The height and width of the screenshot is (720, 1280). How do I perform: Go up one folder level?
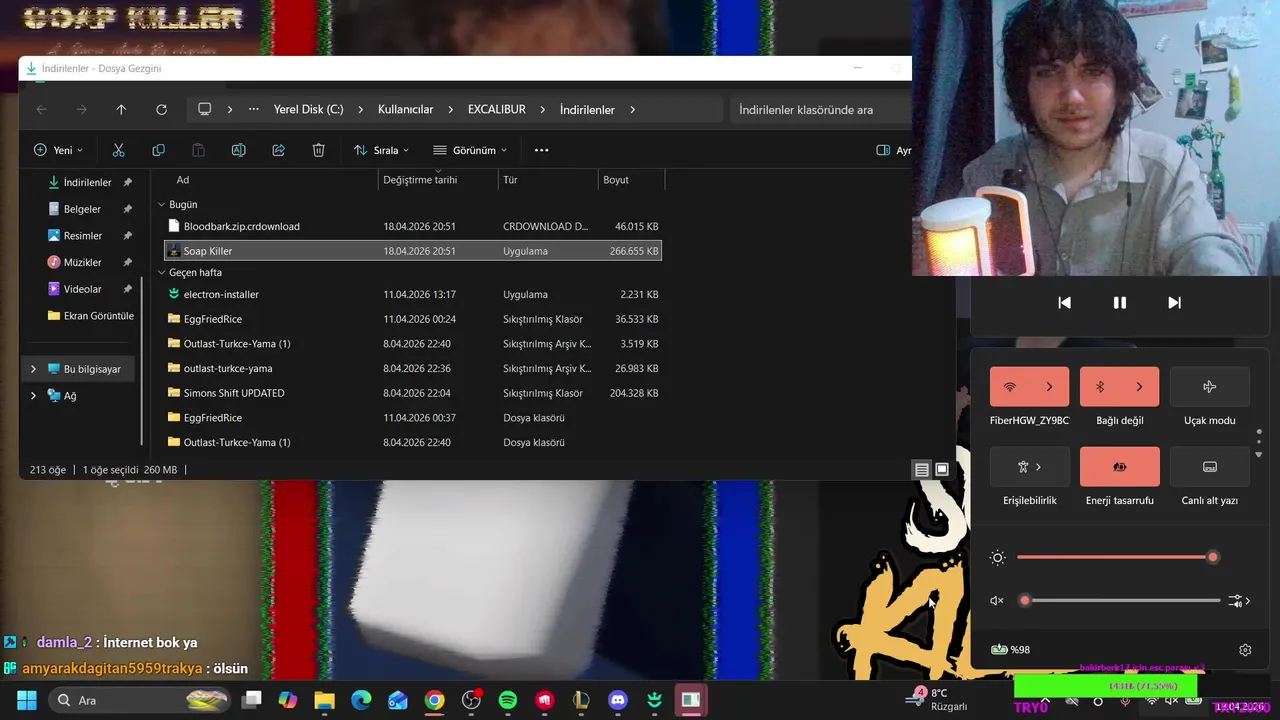point(121,110)
